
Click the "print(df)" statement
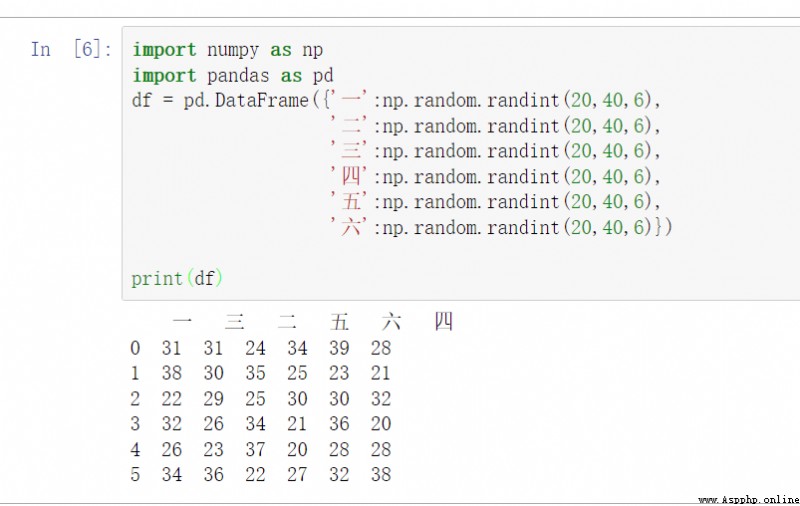click(x=177, y=279)
